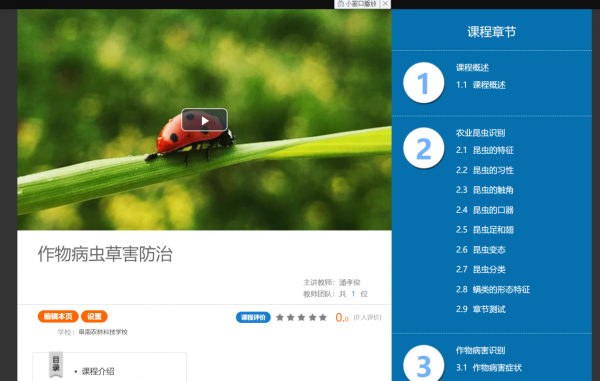Open the 设置 button

tap(94, 316)
